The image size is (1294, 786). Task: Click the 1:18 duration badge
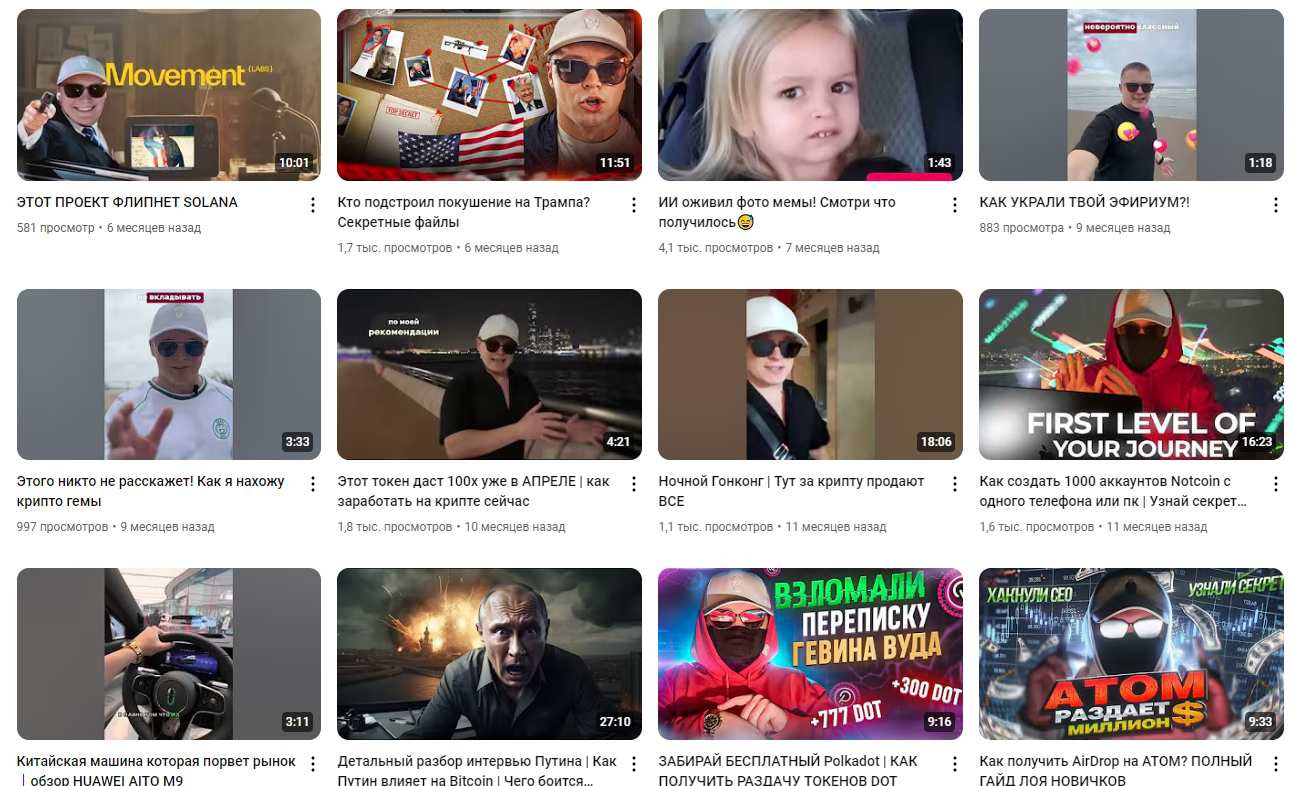(1260, 163)
